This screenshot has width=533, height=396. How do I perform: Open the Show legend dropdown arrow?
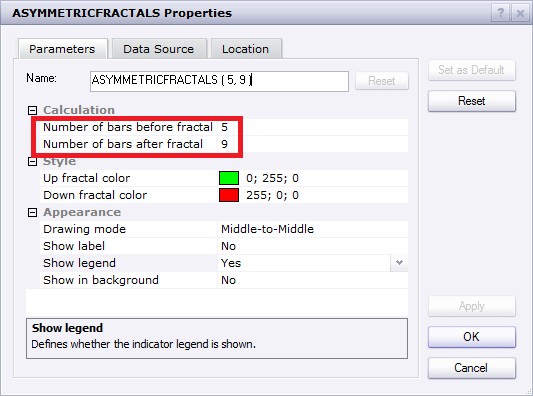tap(399, 263)
